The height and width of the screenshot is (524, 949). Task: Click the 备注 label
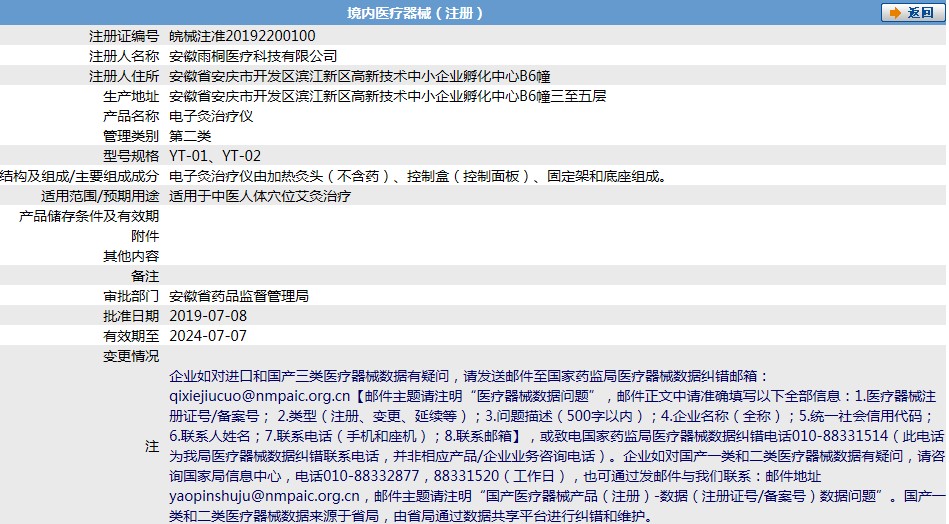145,276
